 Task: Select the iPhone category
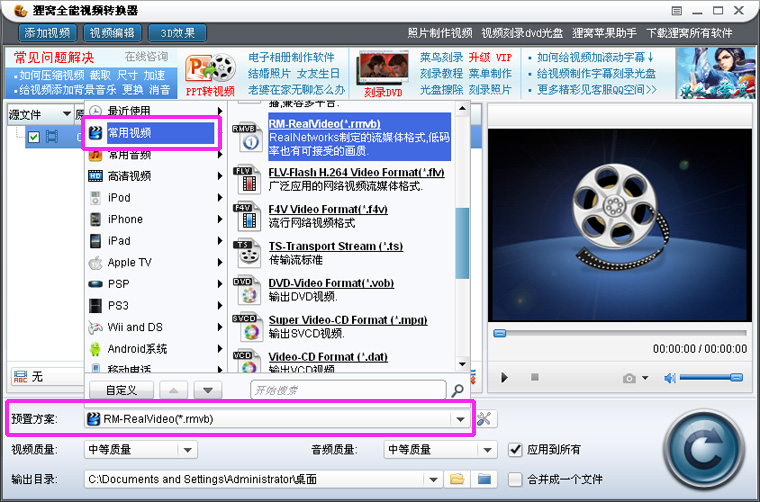click(156, 219)
